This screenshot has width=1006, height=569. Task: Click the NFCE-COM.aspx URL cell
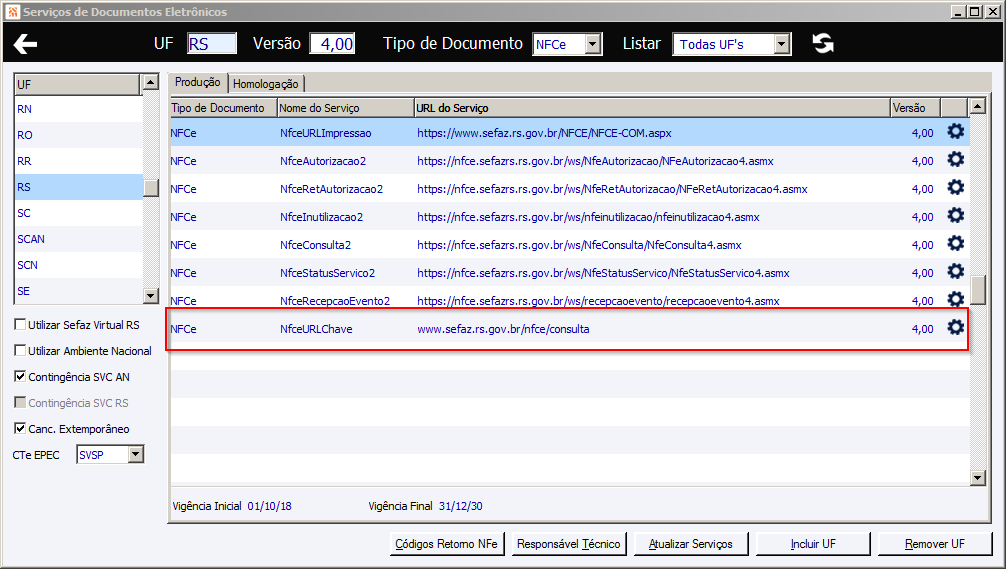coord(544,133)
